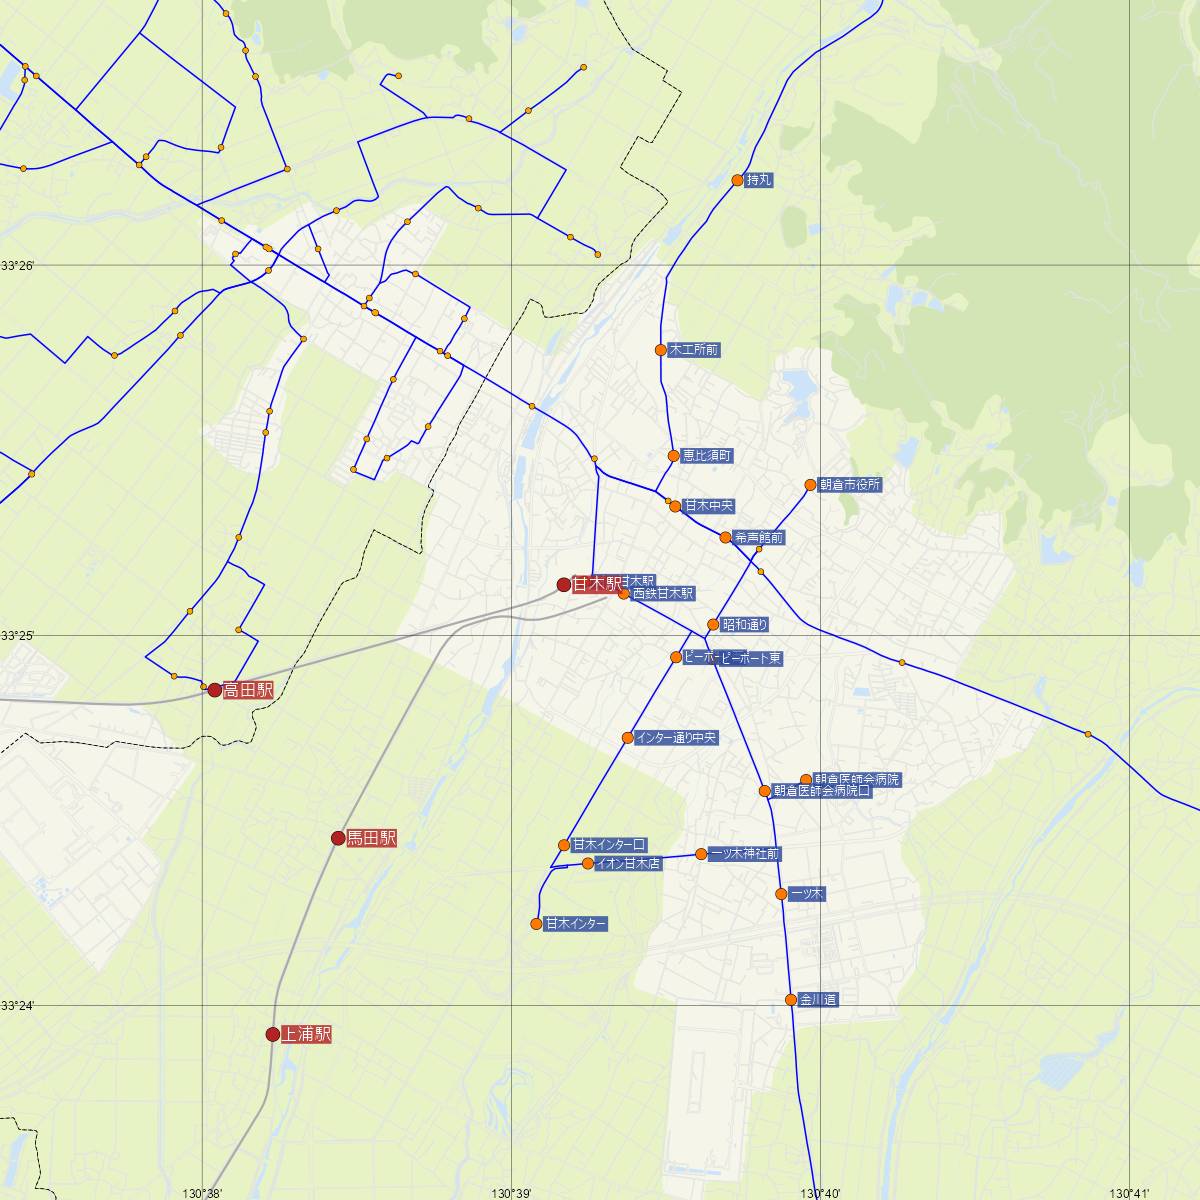Click the 甘木中央 stop label
Screen dimensions: 1200x1200
click(x=709, y=506)
